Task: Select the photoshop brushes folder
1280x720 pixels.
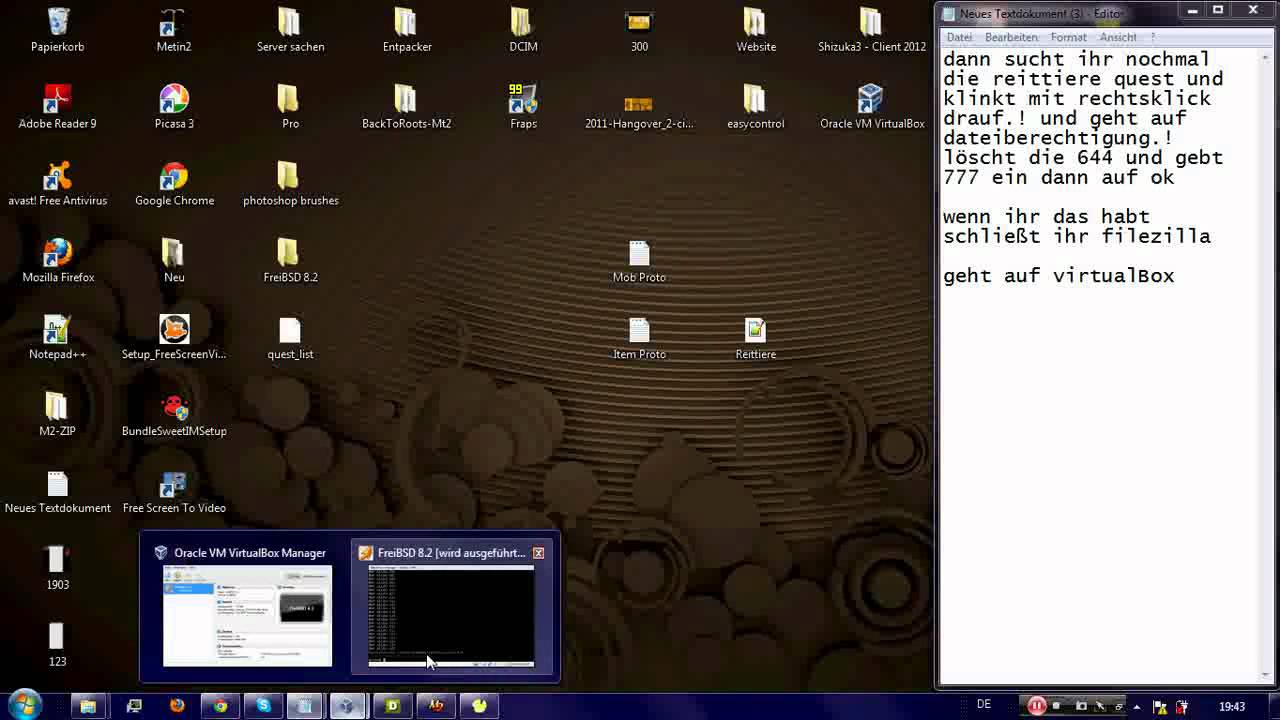Action: (290, 183)
